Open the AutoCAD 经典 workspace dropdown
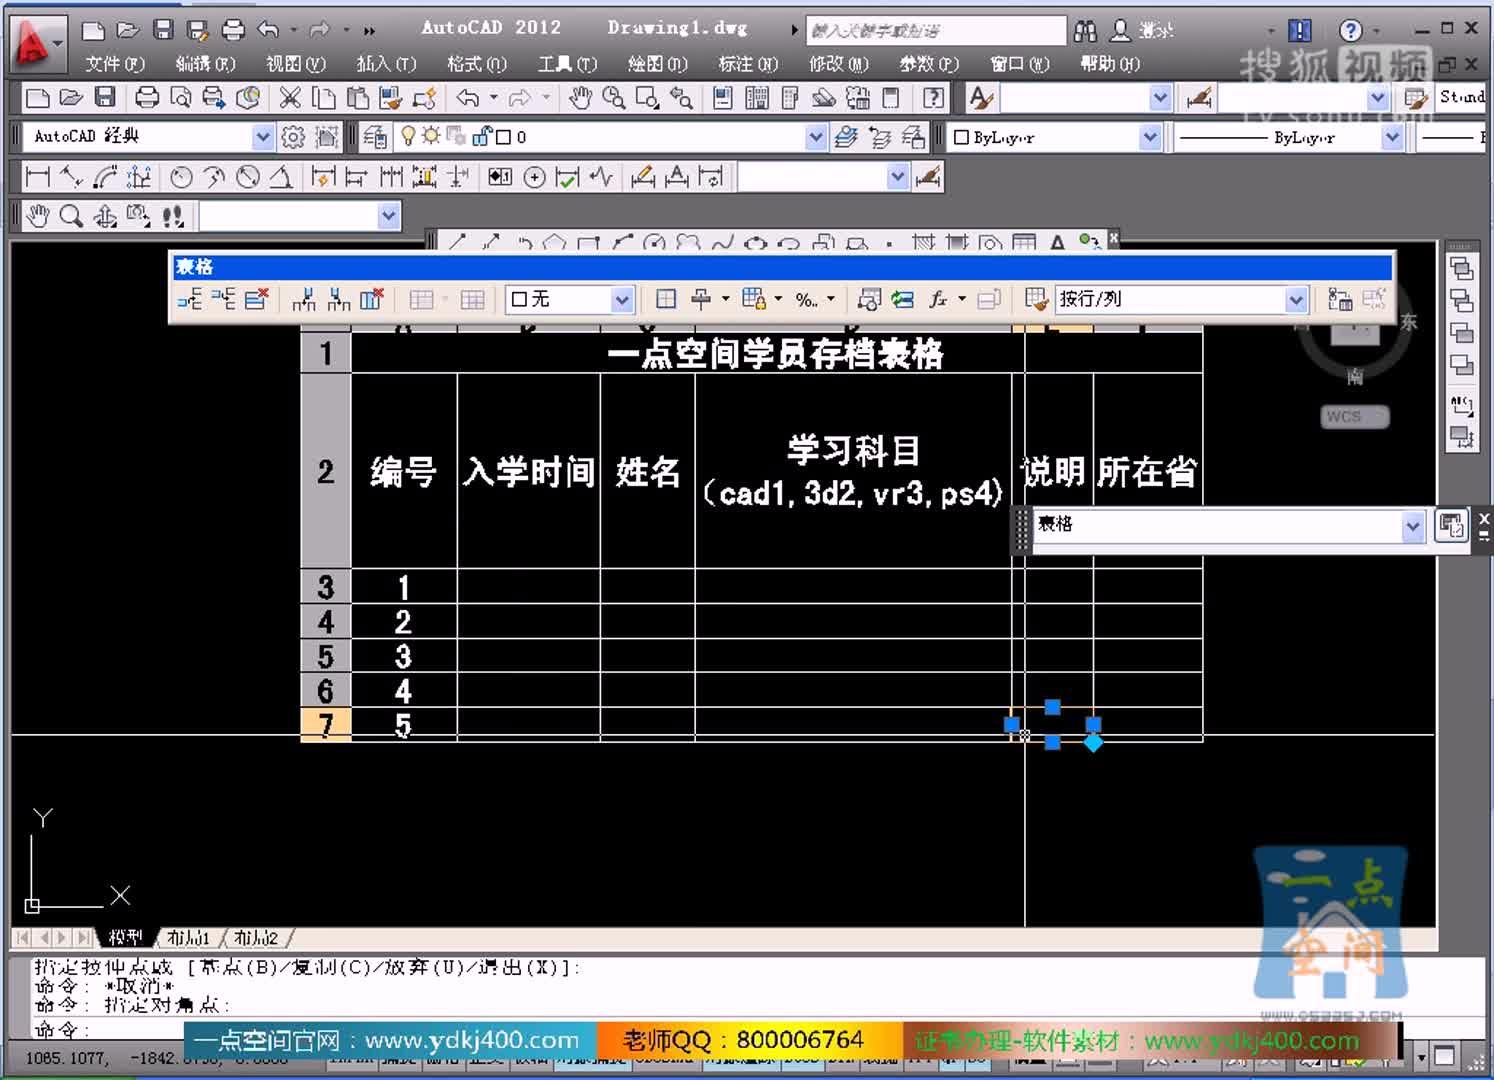The width and height of the screenshot is (1494, 1080). click(261, 136)
